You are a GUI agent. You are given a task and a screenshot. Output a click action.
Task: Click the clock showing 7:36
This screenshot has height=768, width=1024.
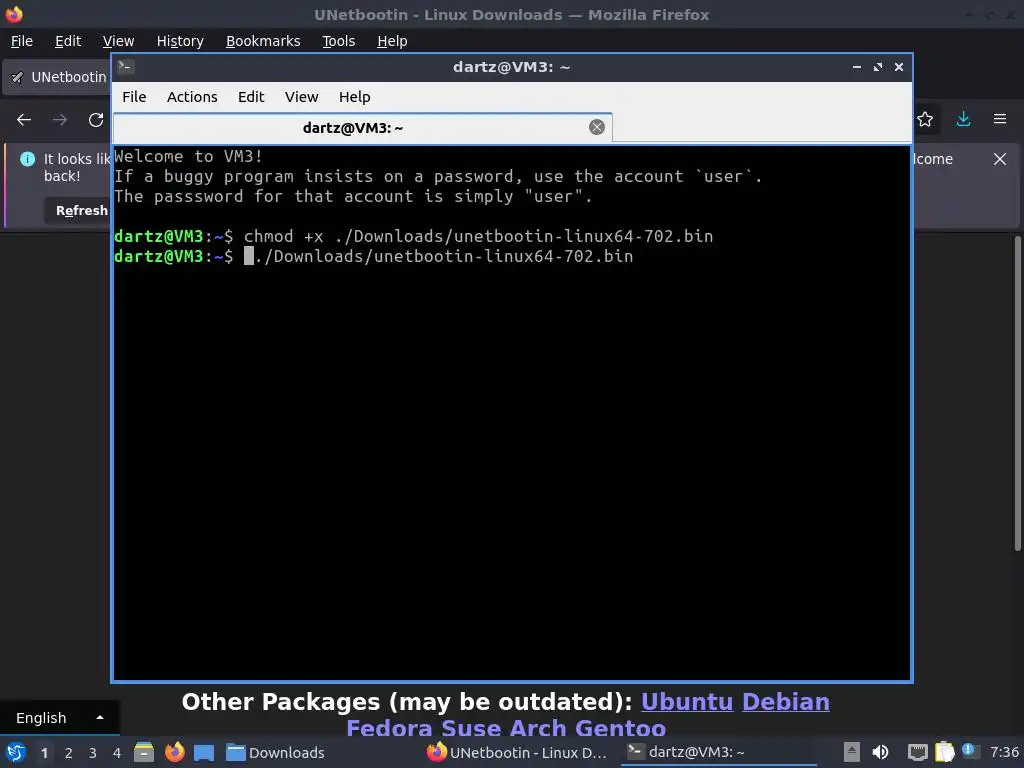[1004, 752]
